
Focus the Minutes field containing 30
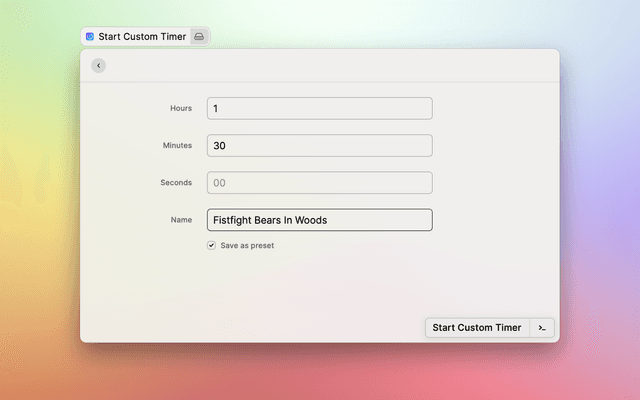point(319,145)
